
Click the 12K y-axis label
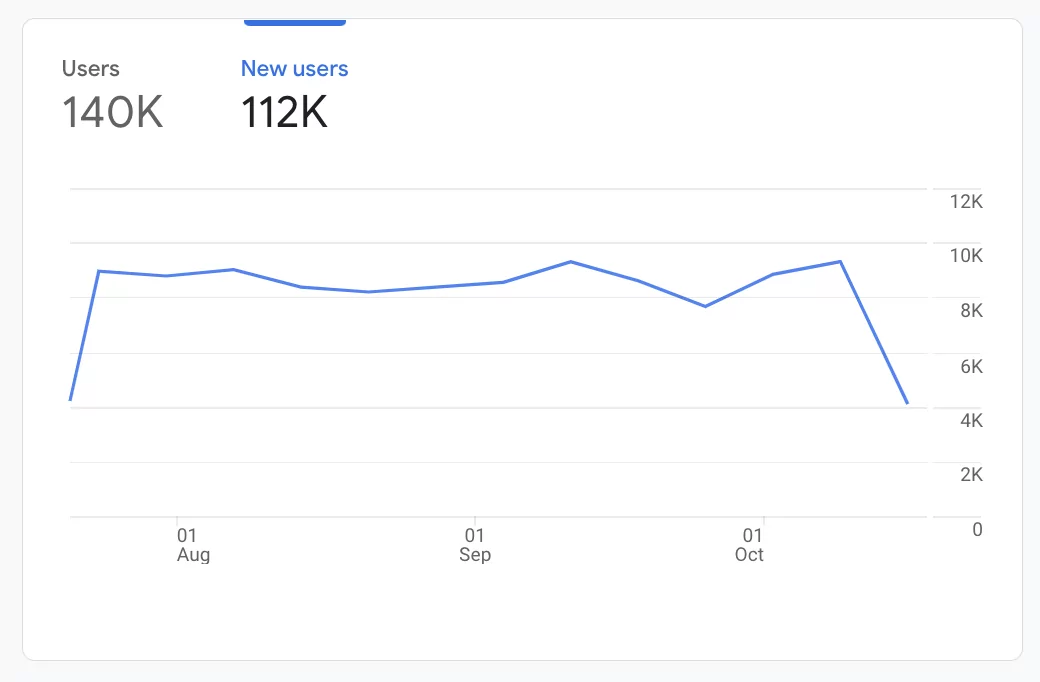(966, 202)
